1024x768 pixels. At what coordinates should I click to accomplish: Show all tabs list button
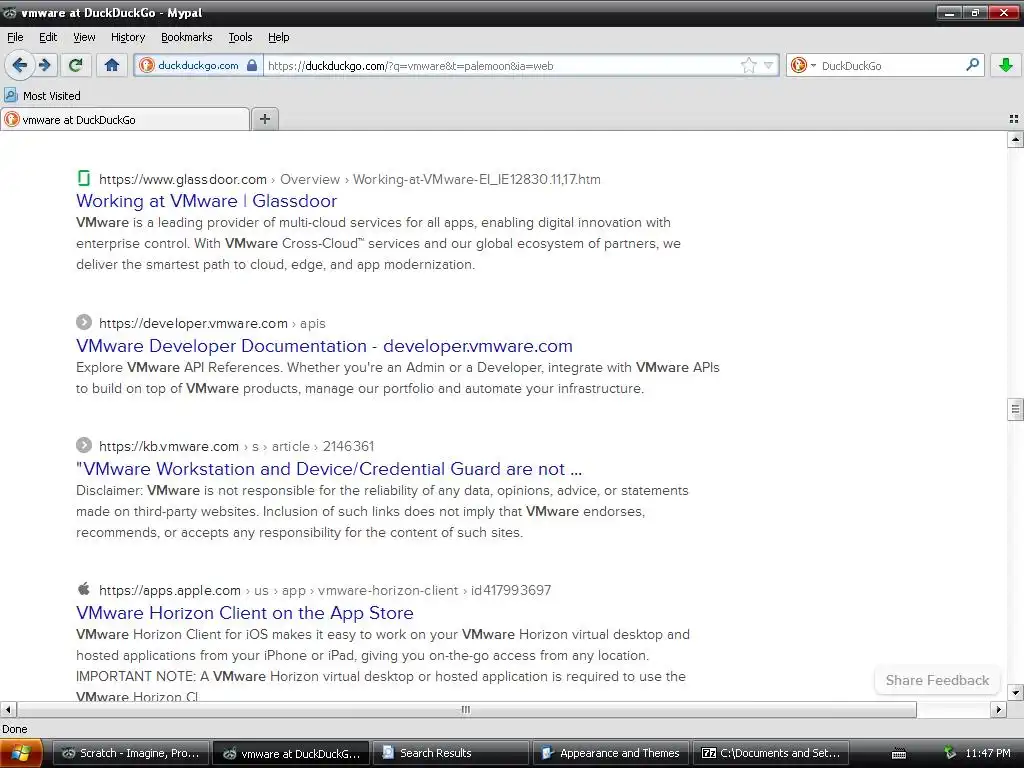pyautogui.click(x=1014, y=119)
